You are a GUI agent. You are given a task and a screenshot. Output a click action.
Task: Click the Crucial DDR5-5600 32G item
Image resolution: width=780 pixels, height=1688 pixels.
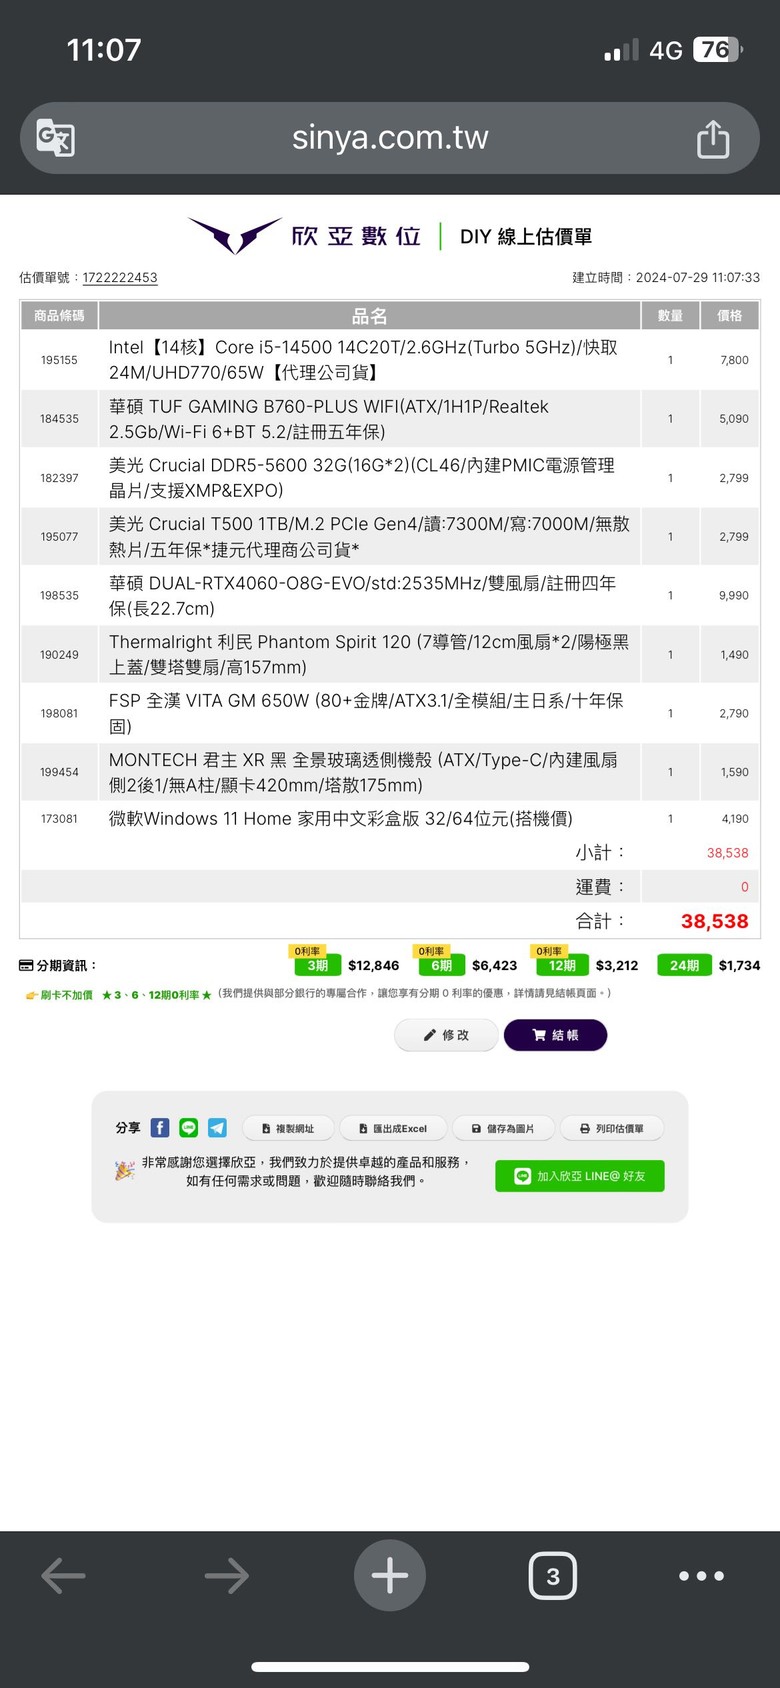362,478
